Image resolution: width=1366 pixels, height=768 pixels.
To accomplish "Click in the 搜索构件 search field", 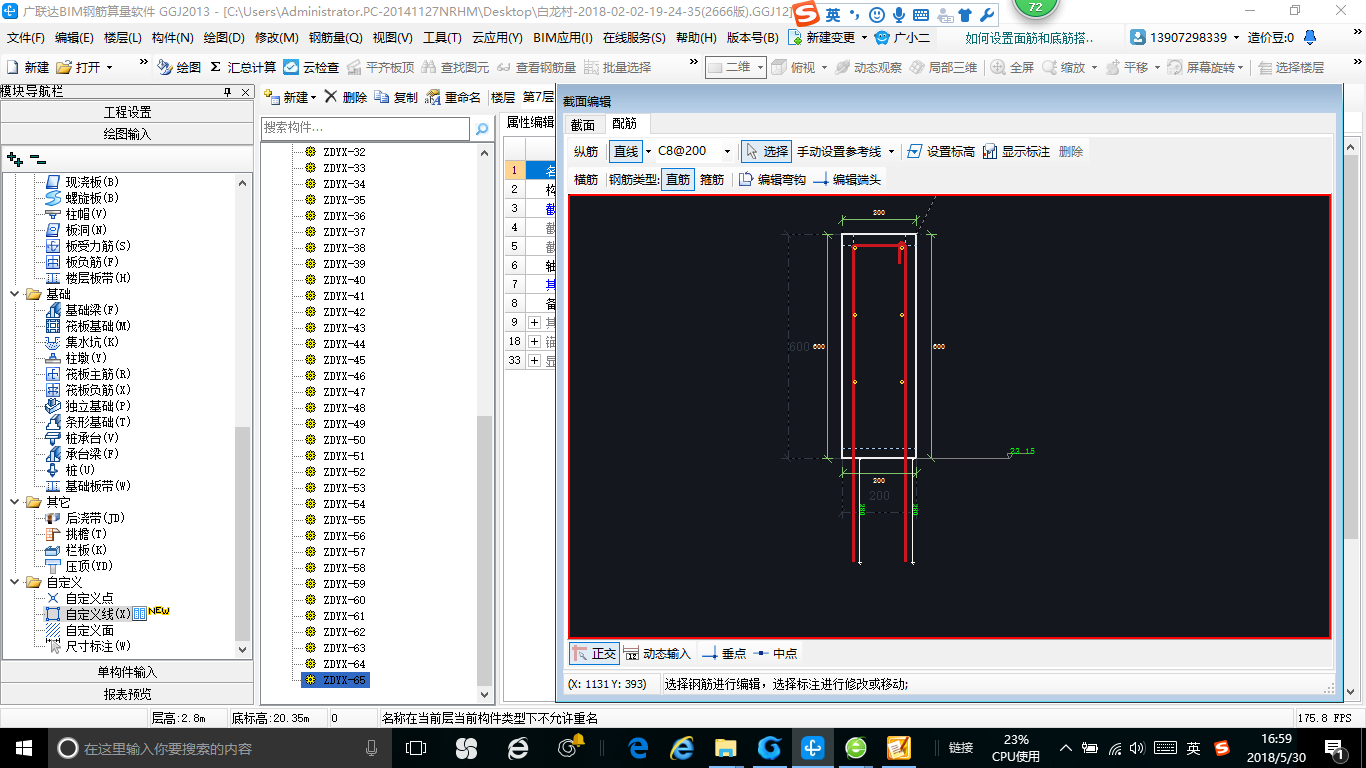I will pos(365,129).
